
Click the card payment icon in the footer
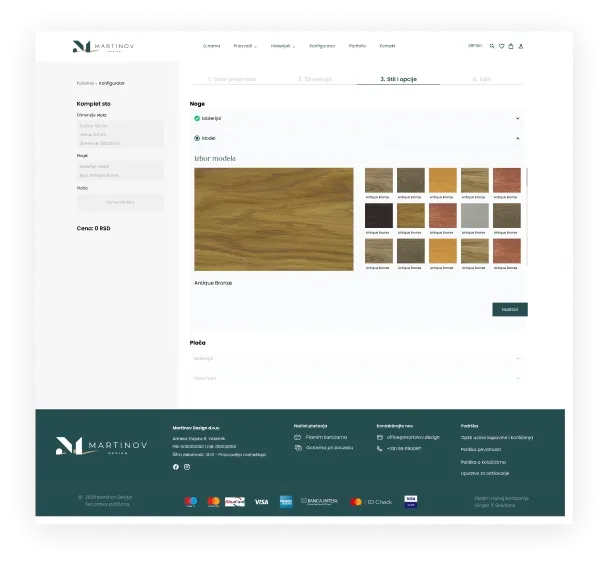(x=298, y=437)
